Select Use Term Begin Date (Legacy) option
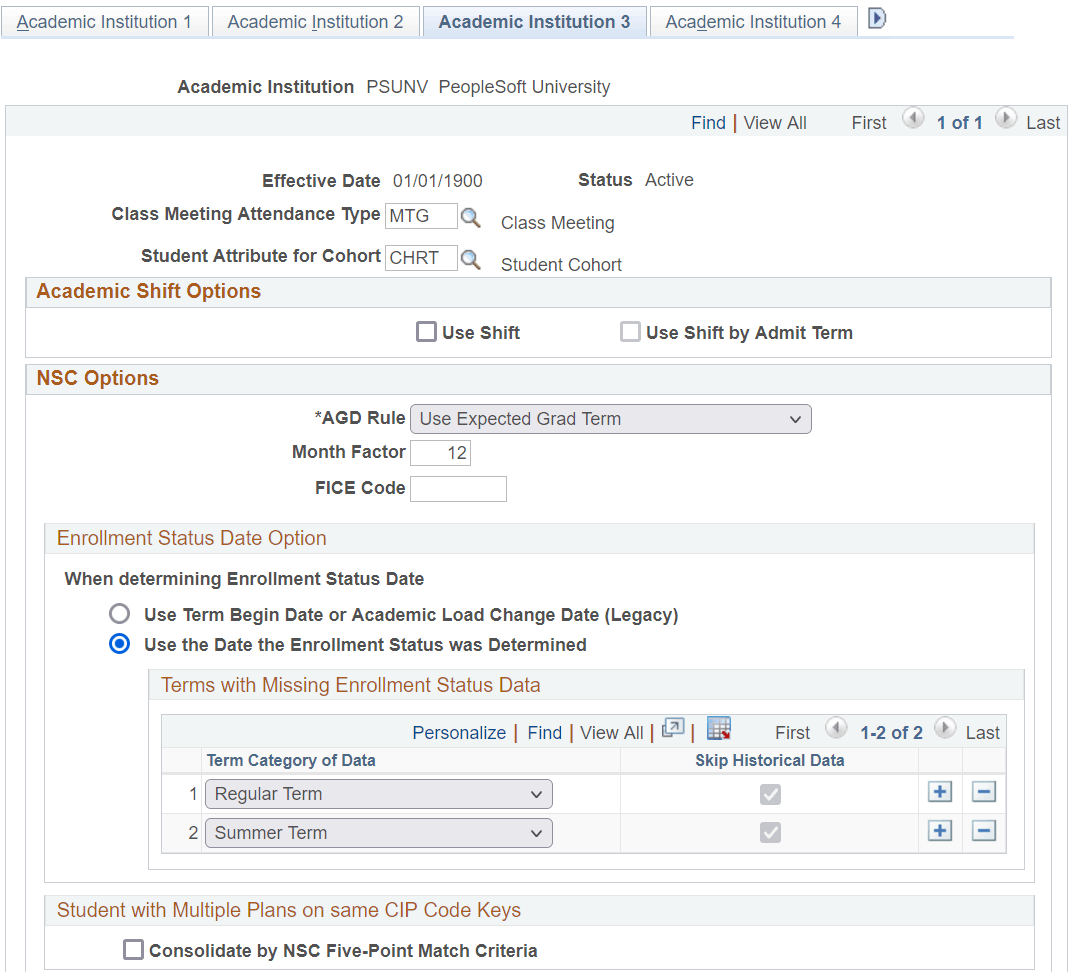 pos(119,613)
